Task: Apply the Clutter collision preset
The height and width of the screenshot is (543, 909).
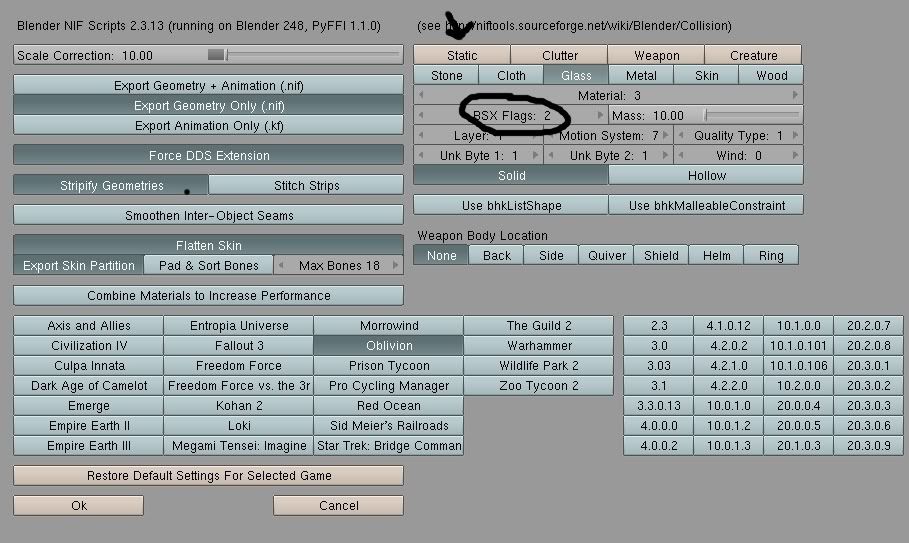Action: coord(559,55)
